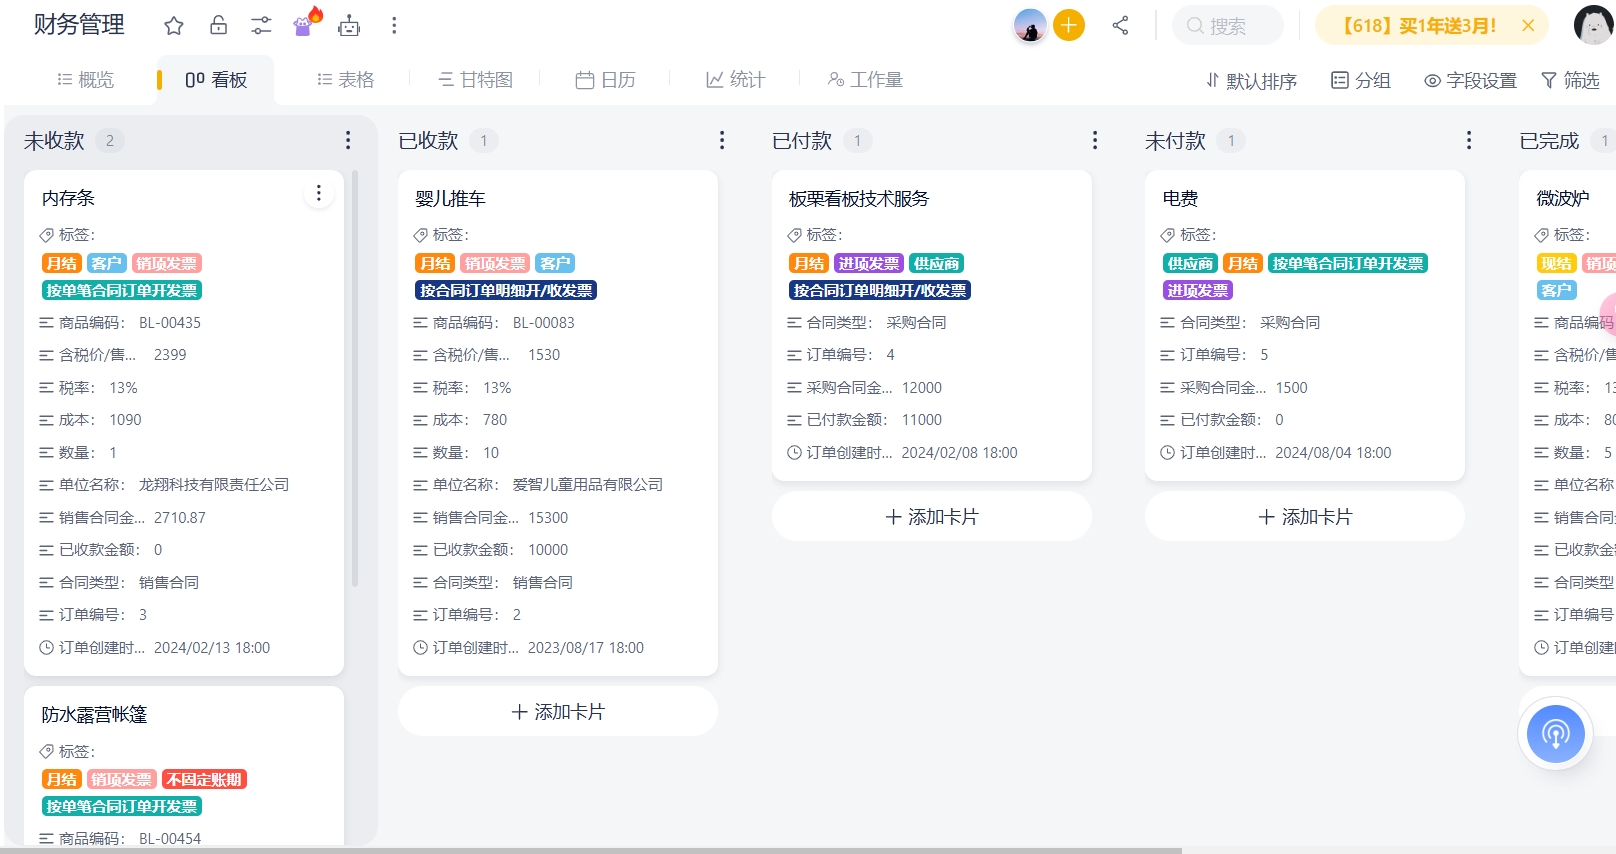Click the 未付款 column title

pyautogui.click(x=1175, y=141)
